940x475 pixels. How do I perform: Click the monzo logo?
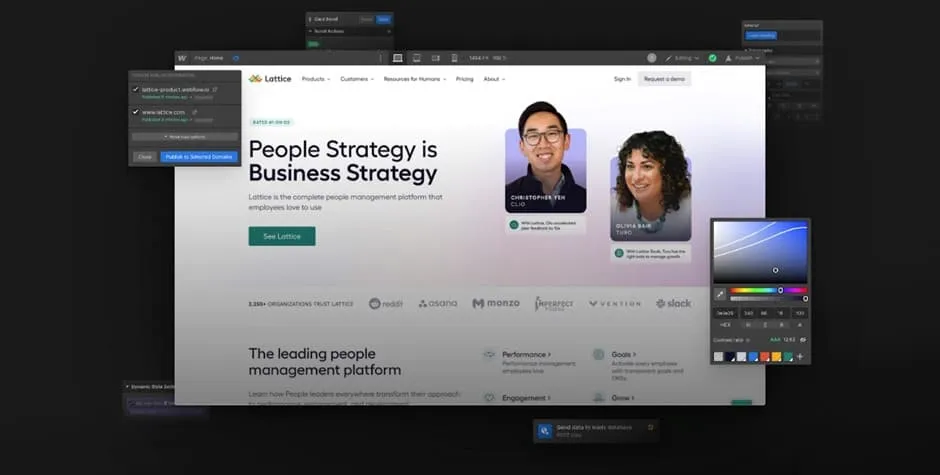coord(496,303)
